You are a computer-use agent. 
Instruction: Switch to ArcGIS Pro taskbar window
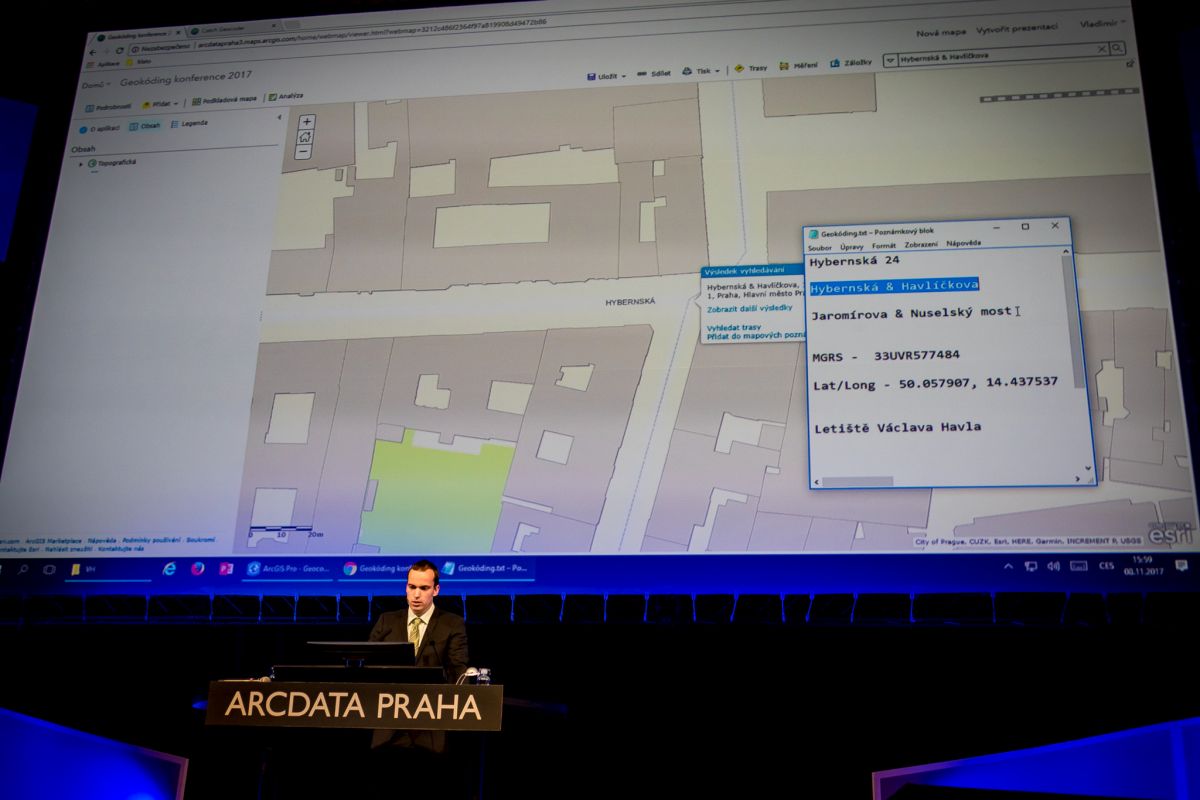click(x=285, y=569)
